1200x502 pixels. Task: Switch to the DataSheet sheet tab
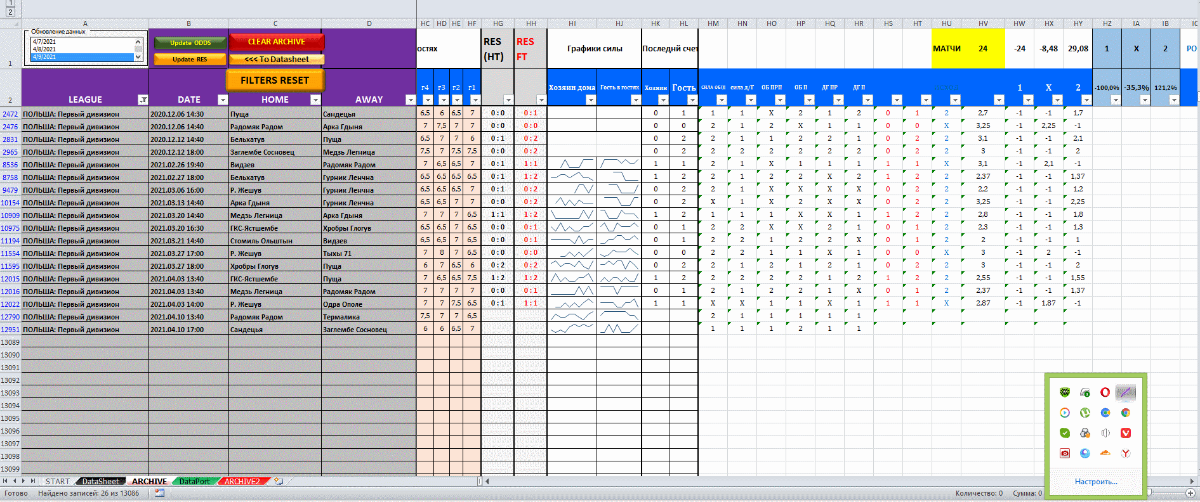tap(101, 481)
